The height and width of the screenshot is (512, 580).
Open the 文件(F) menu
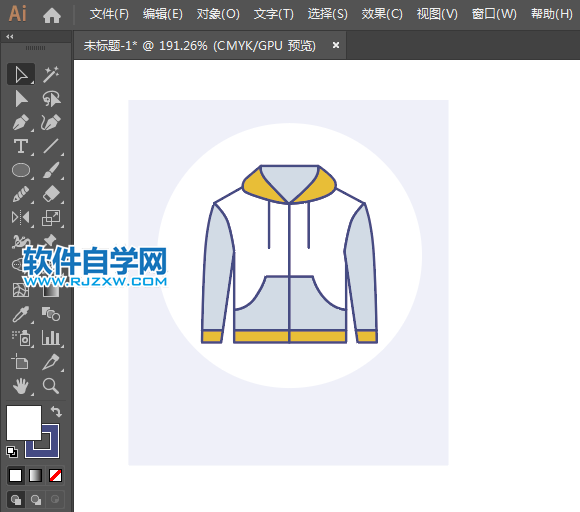pyautogui.click(x=109, y=14)
